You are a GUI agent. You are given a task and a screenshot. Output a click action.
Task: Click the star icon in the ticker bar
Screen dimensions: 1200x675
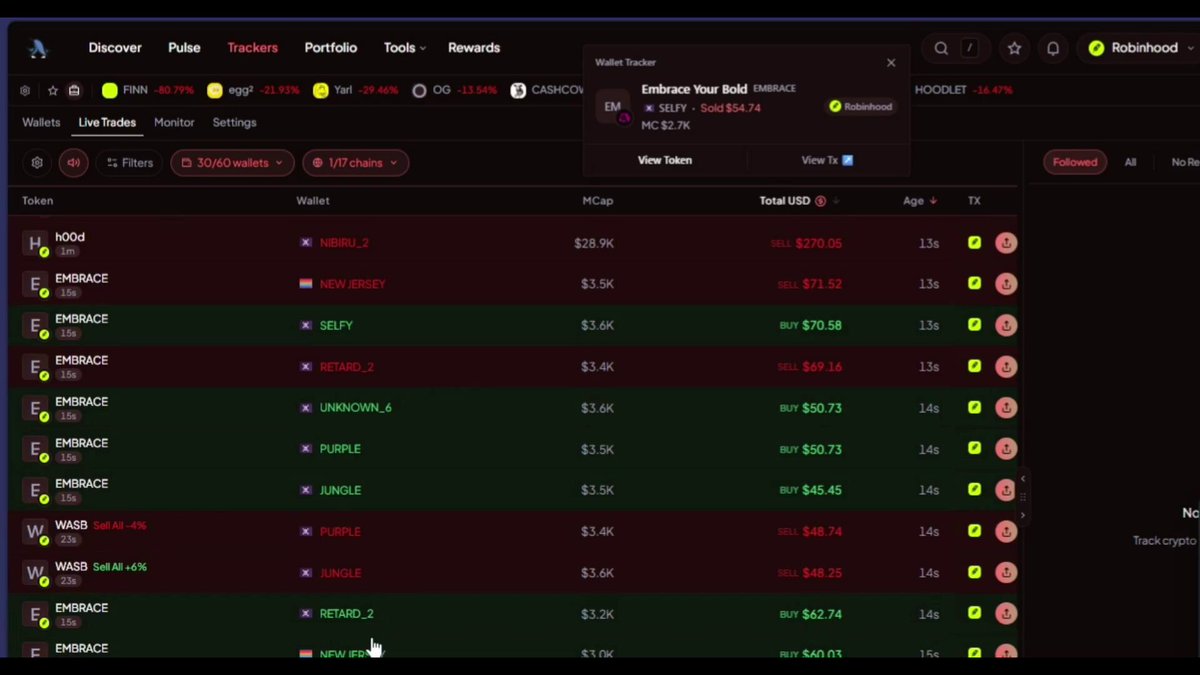[53, 90]
